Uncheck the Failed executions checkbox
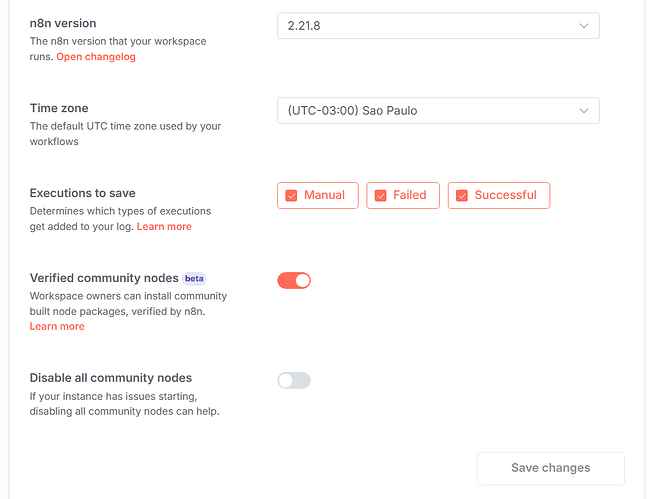Screen dimensions: 647x499 (380, 195)
